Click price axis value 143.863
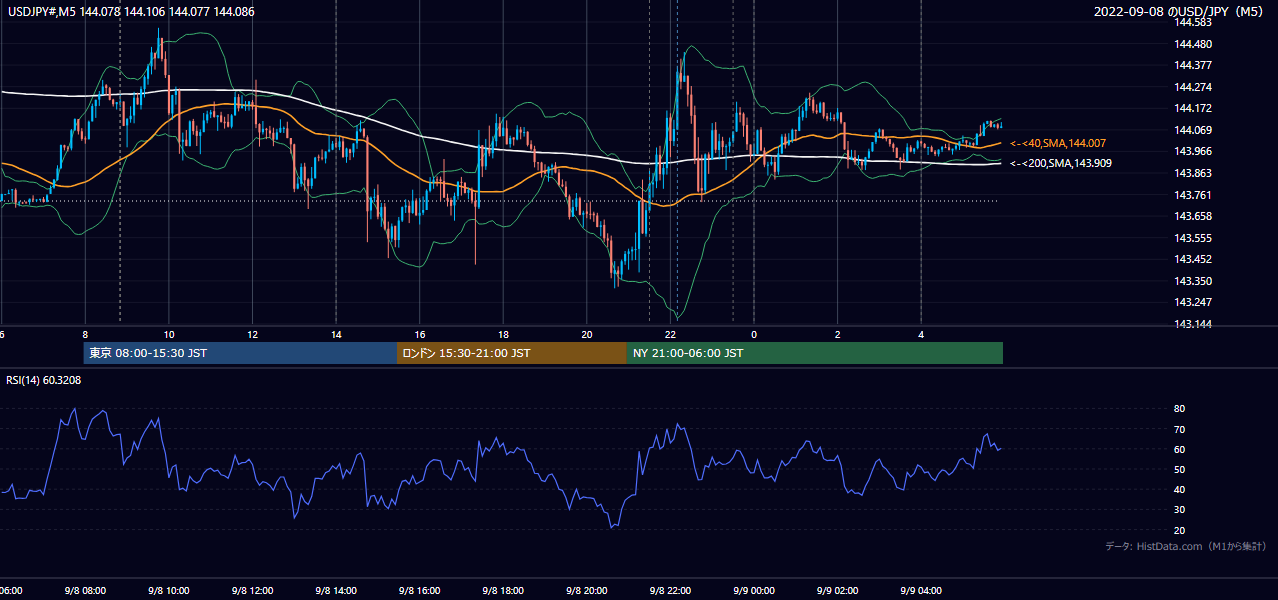Screen dimensions: 1278x600 pos(1194,173)
